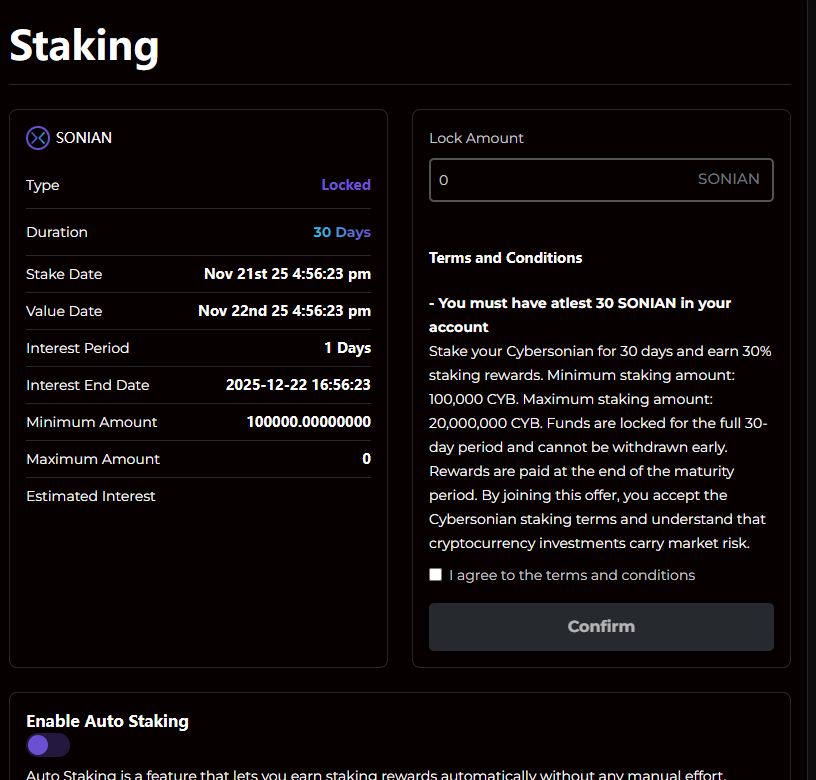The height and width of the screenshot is (780, 816).
Task: Select the purple X logo next to SONIAN
Action: tap(38, 138)
